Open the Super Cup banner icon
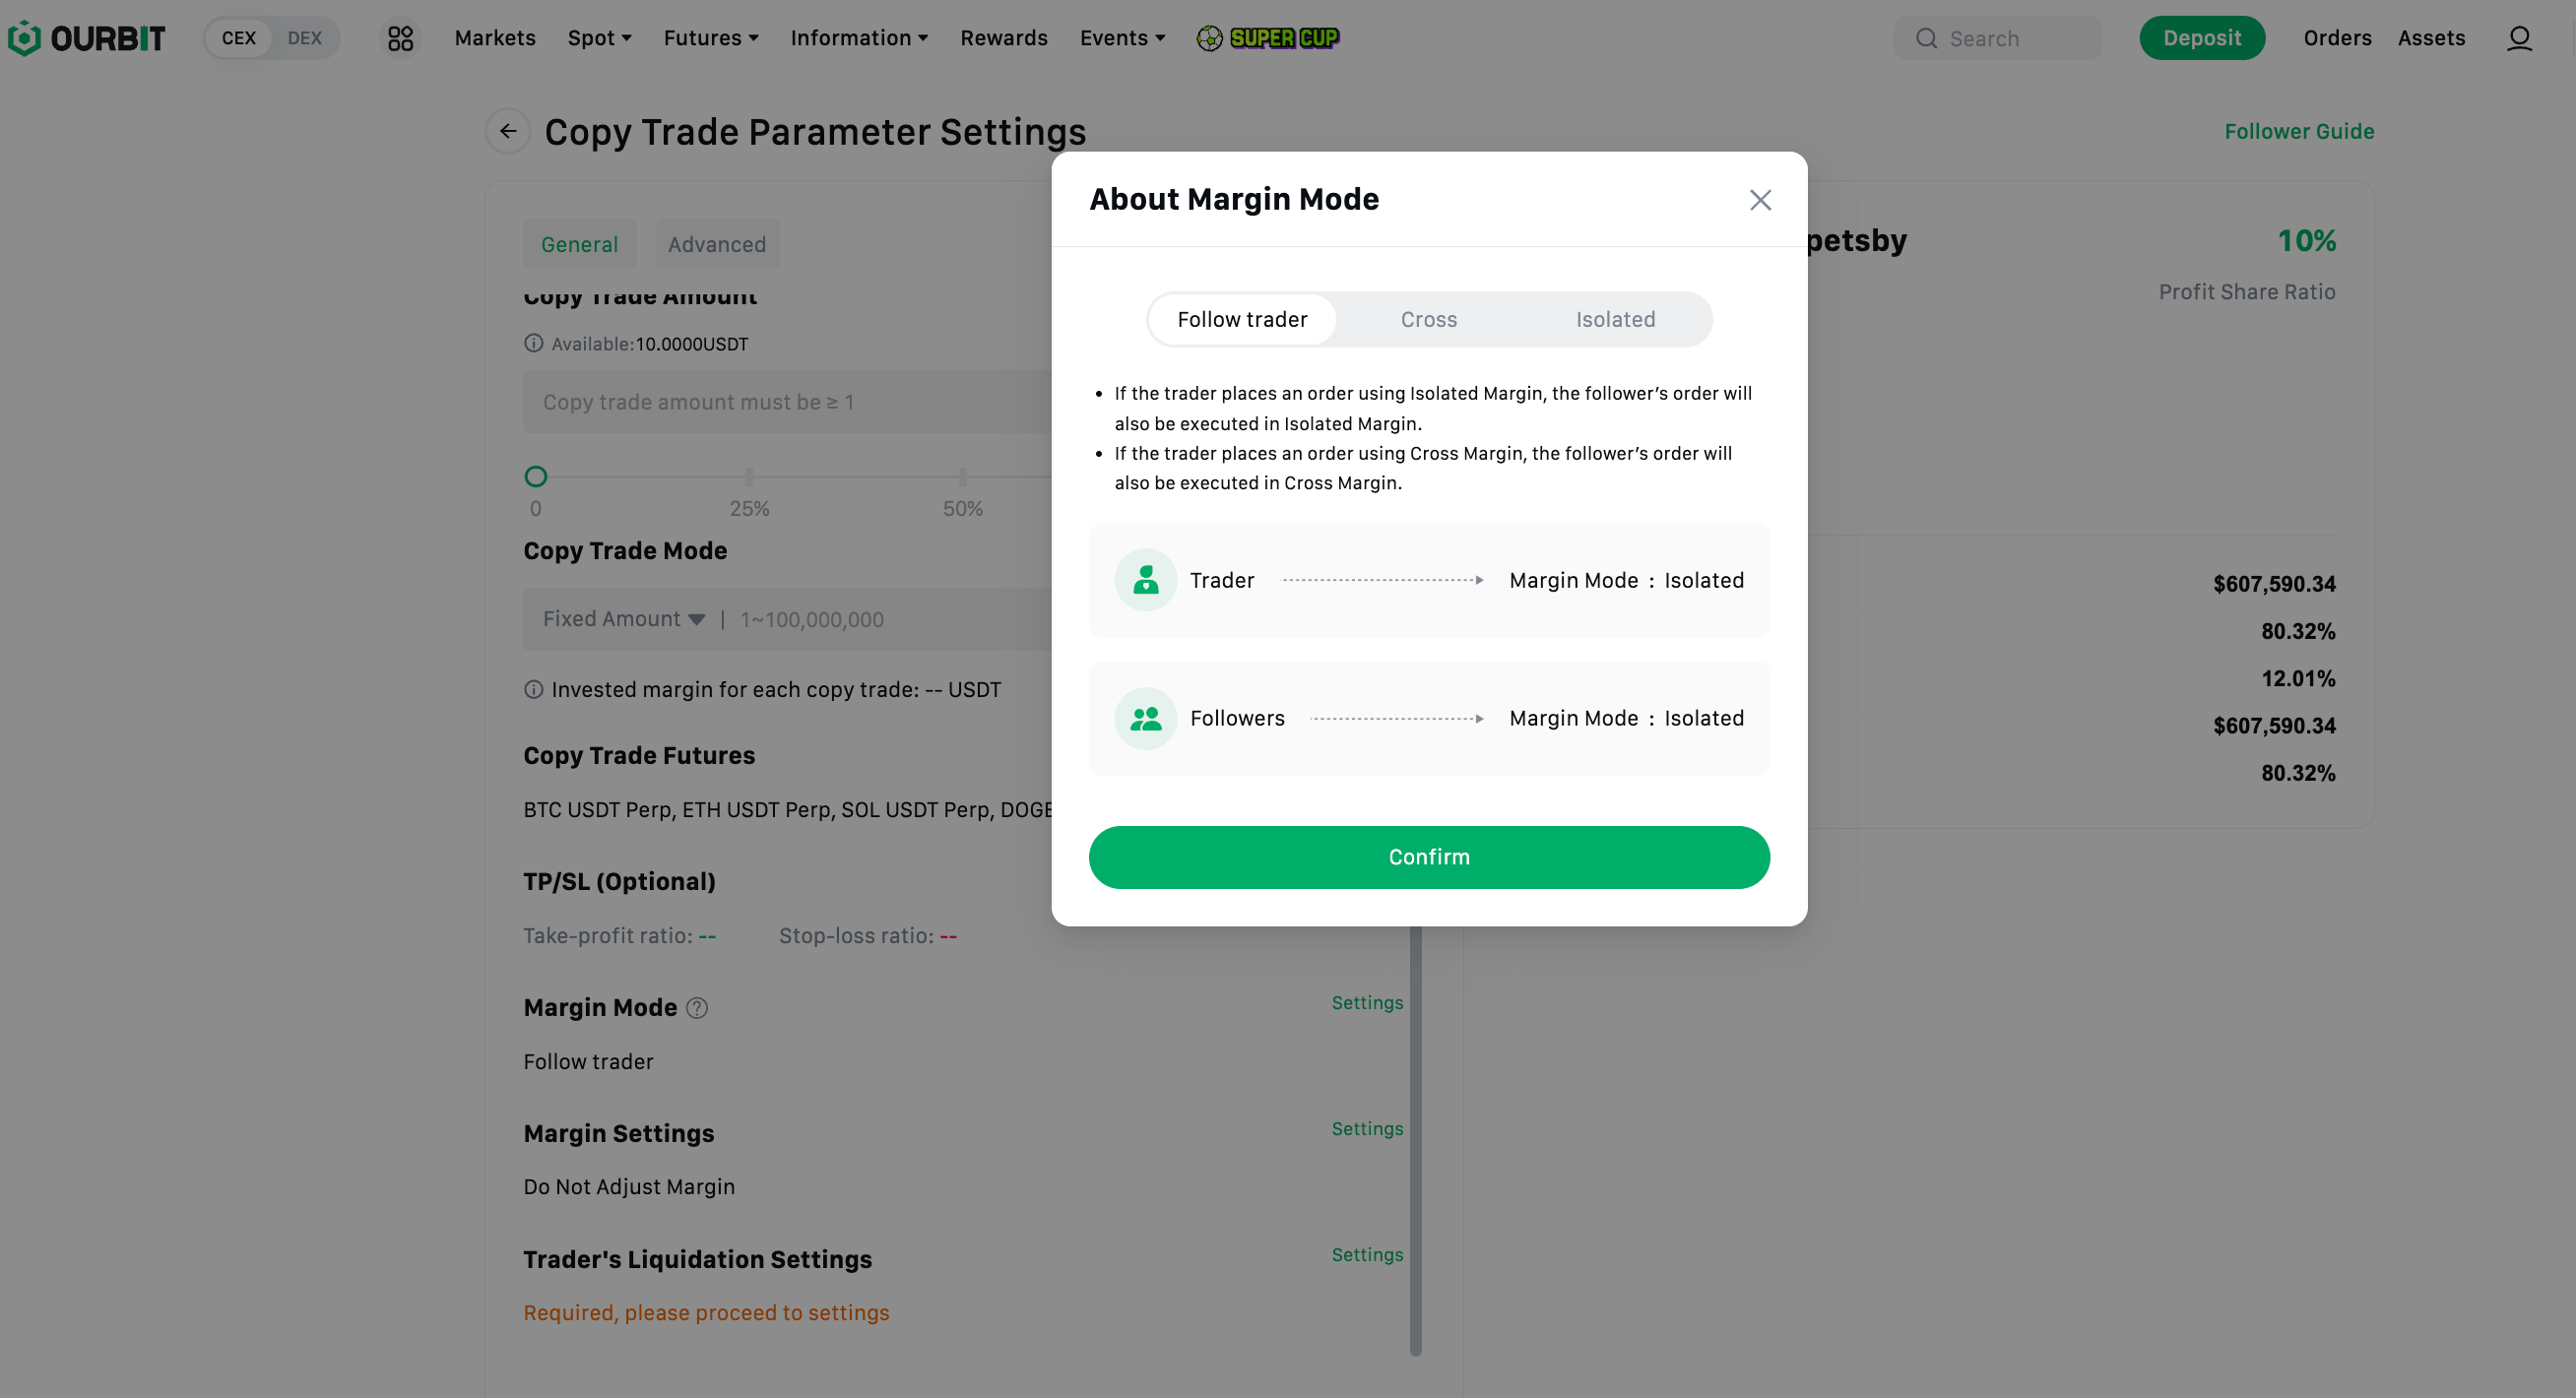Screen dimensions: 2576x1398 coord(1268,38)
